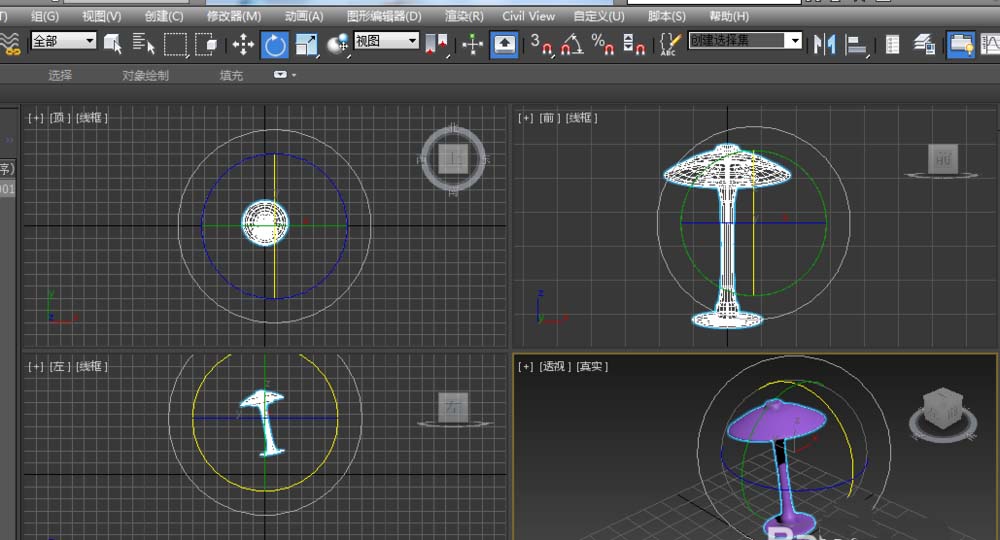Click the [真实] shading mode label
The height and width of the screenshot is (540, 1000).
click(592, 367)
